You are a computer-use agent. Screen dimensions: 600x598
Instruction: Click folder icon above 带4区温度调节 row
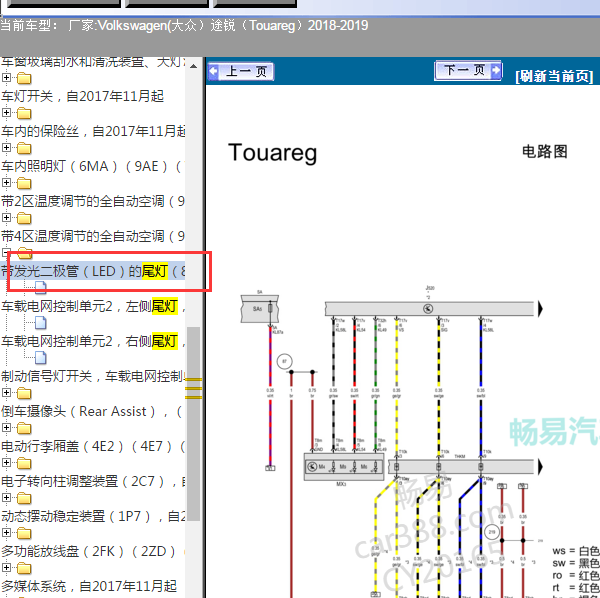[x=24, y=218]
